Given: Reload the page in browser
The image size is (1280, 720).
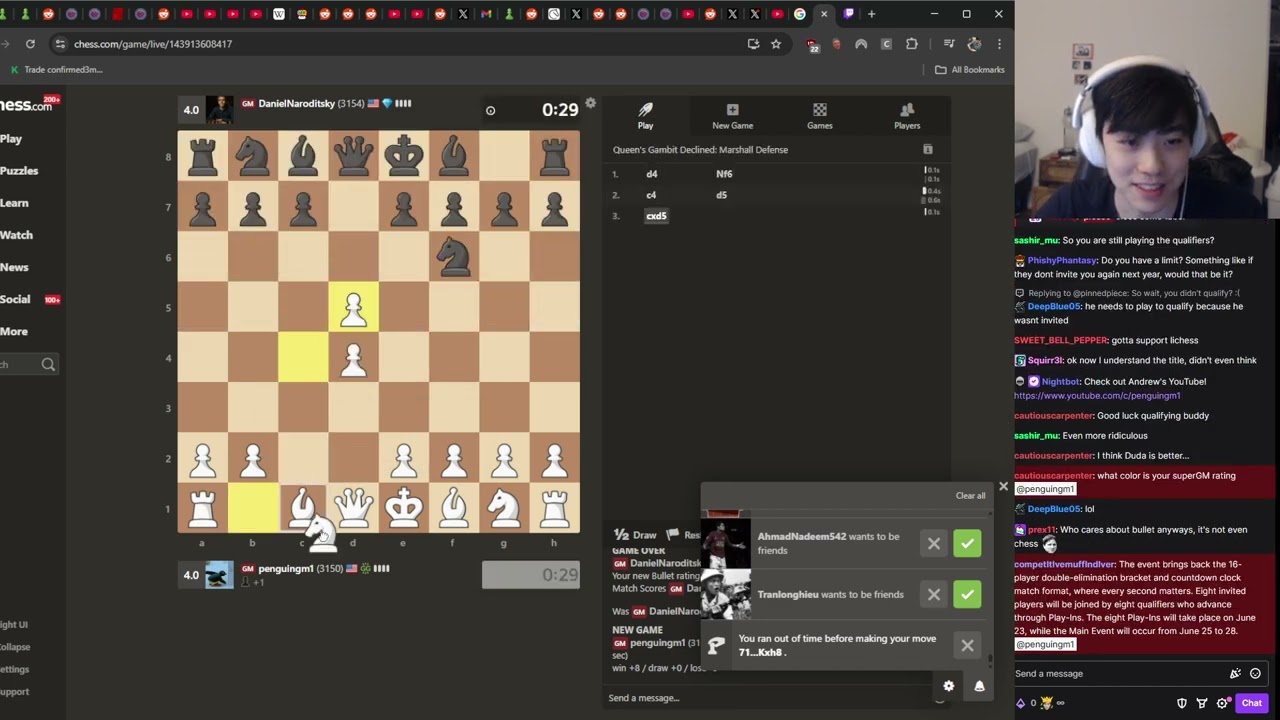Looking at the screenshot, I should click(x=30, y=44).
